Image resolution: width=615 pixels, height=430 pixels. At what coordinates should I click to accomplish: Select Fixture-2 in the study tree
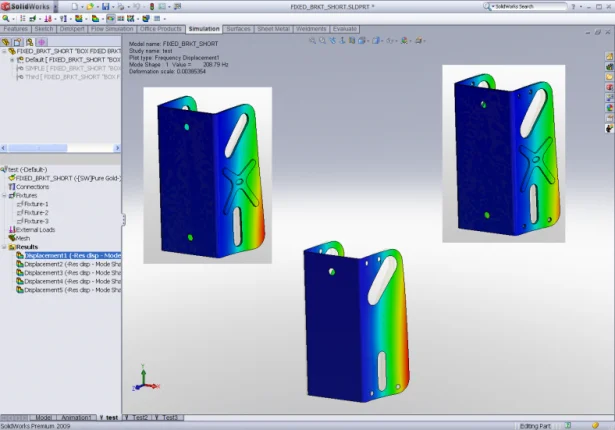35,212
